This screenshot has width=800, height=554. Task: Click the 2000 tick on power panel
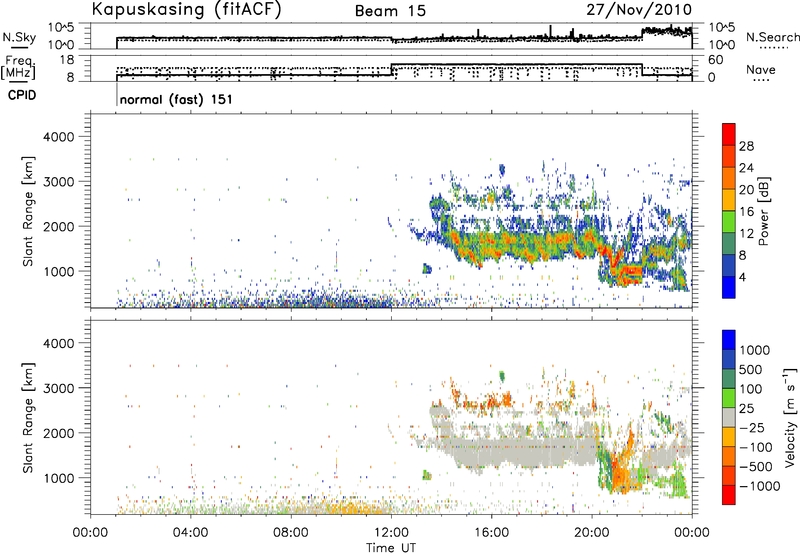point(58,226)
